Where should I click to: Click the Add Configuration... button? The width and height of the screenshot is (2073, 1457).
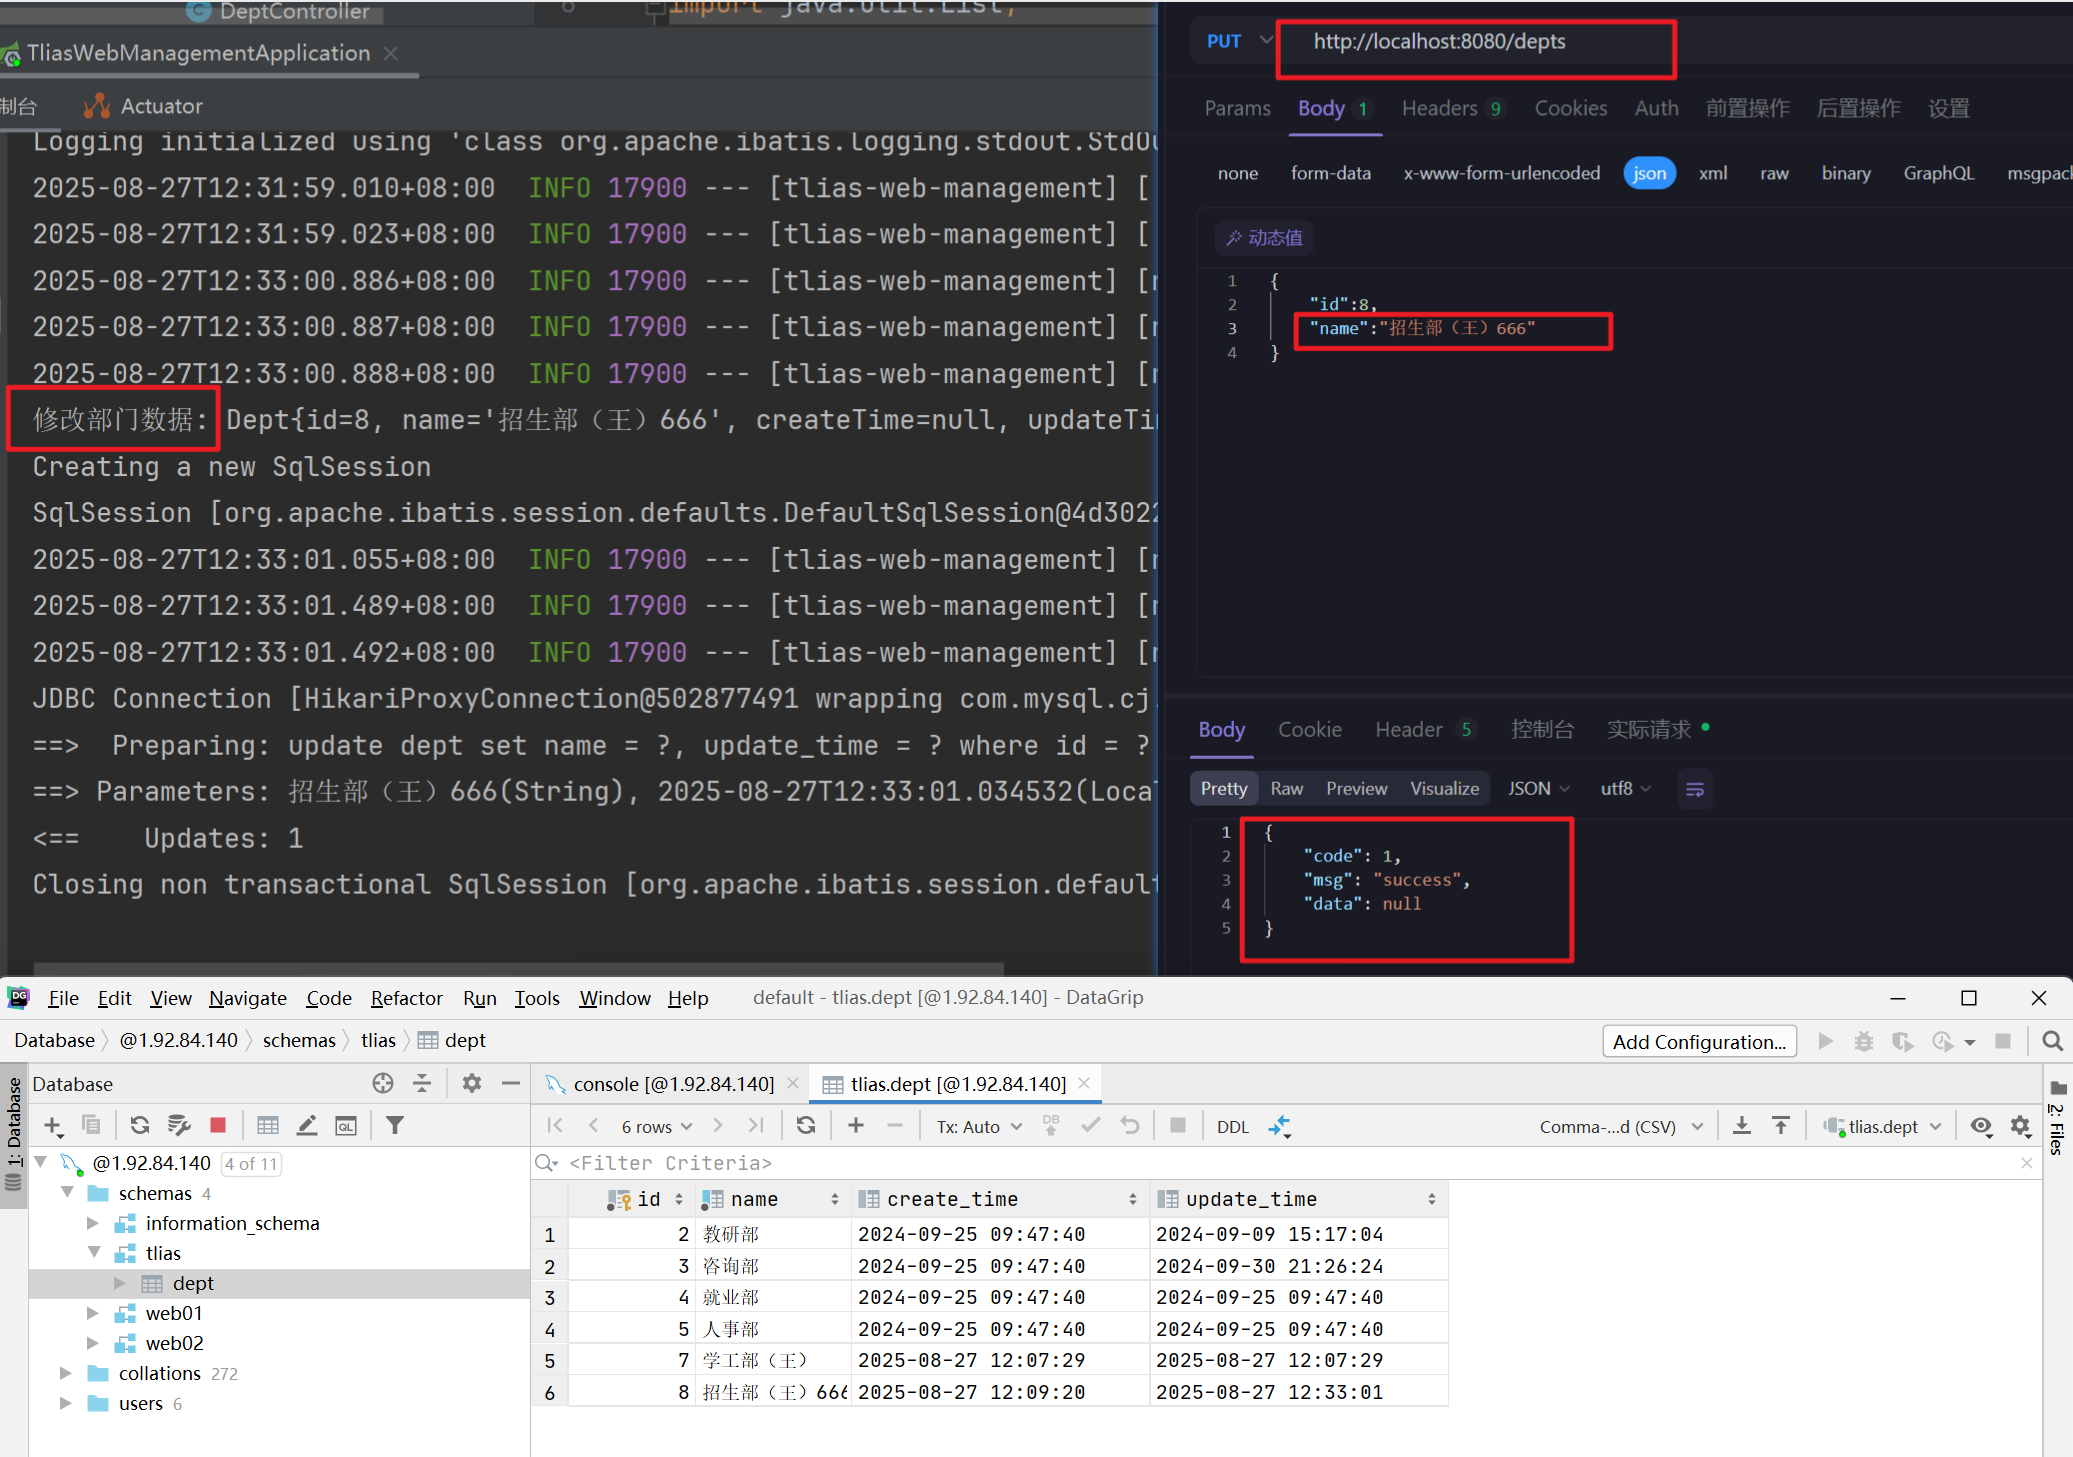(x=1698, y=1042)
